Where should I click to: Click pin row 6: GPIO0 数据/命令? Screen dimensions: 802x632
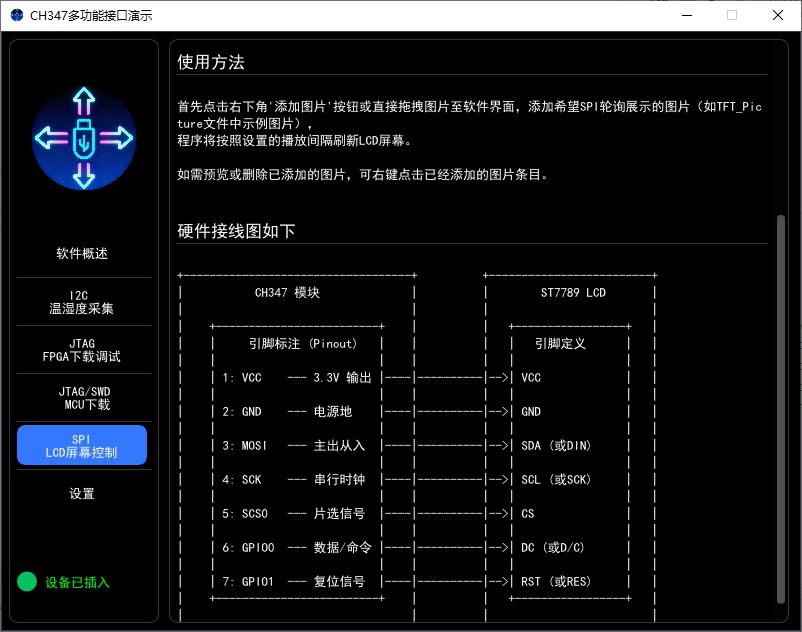297,548
